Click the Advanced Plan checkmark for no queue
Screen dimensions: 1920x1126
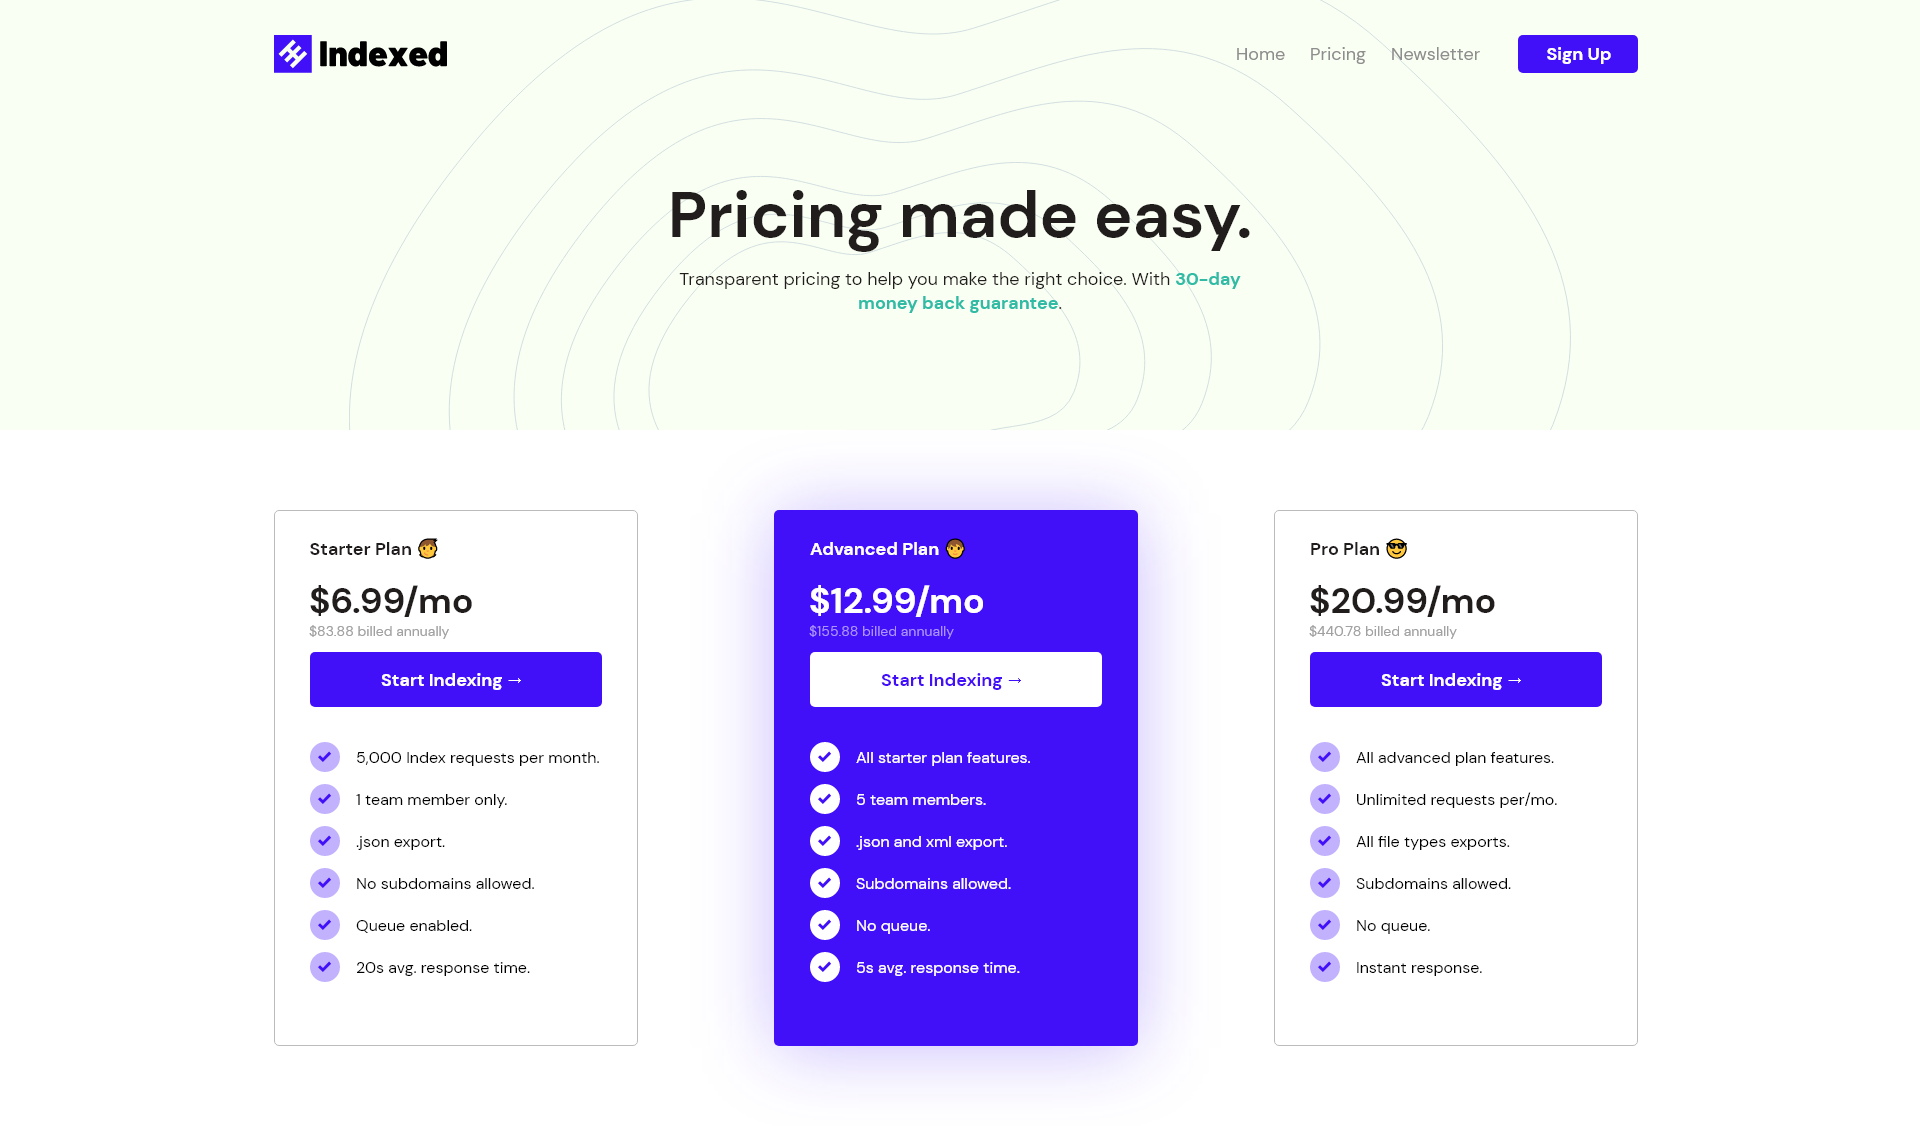click(x=824, y=925)
